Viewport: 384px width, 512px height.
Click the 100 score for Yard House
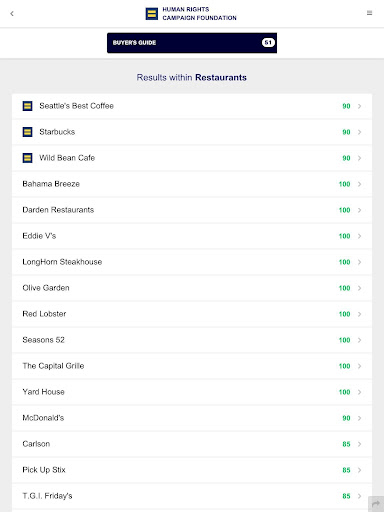point(344,392)
